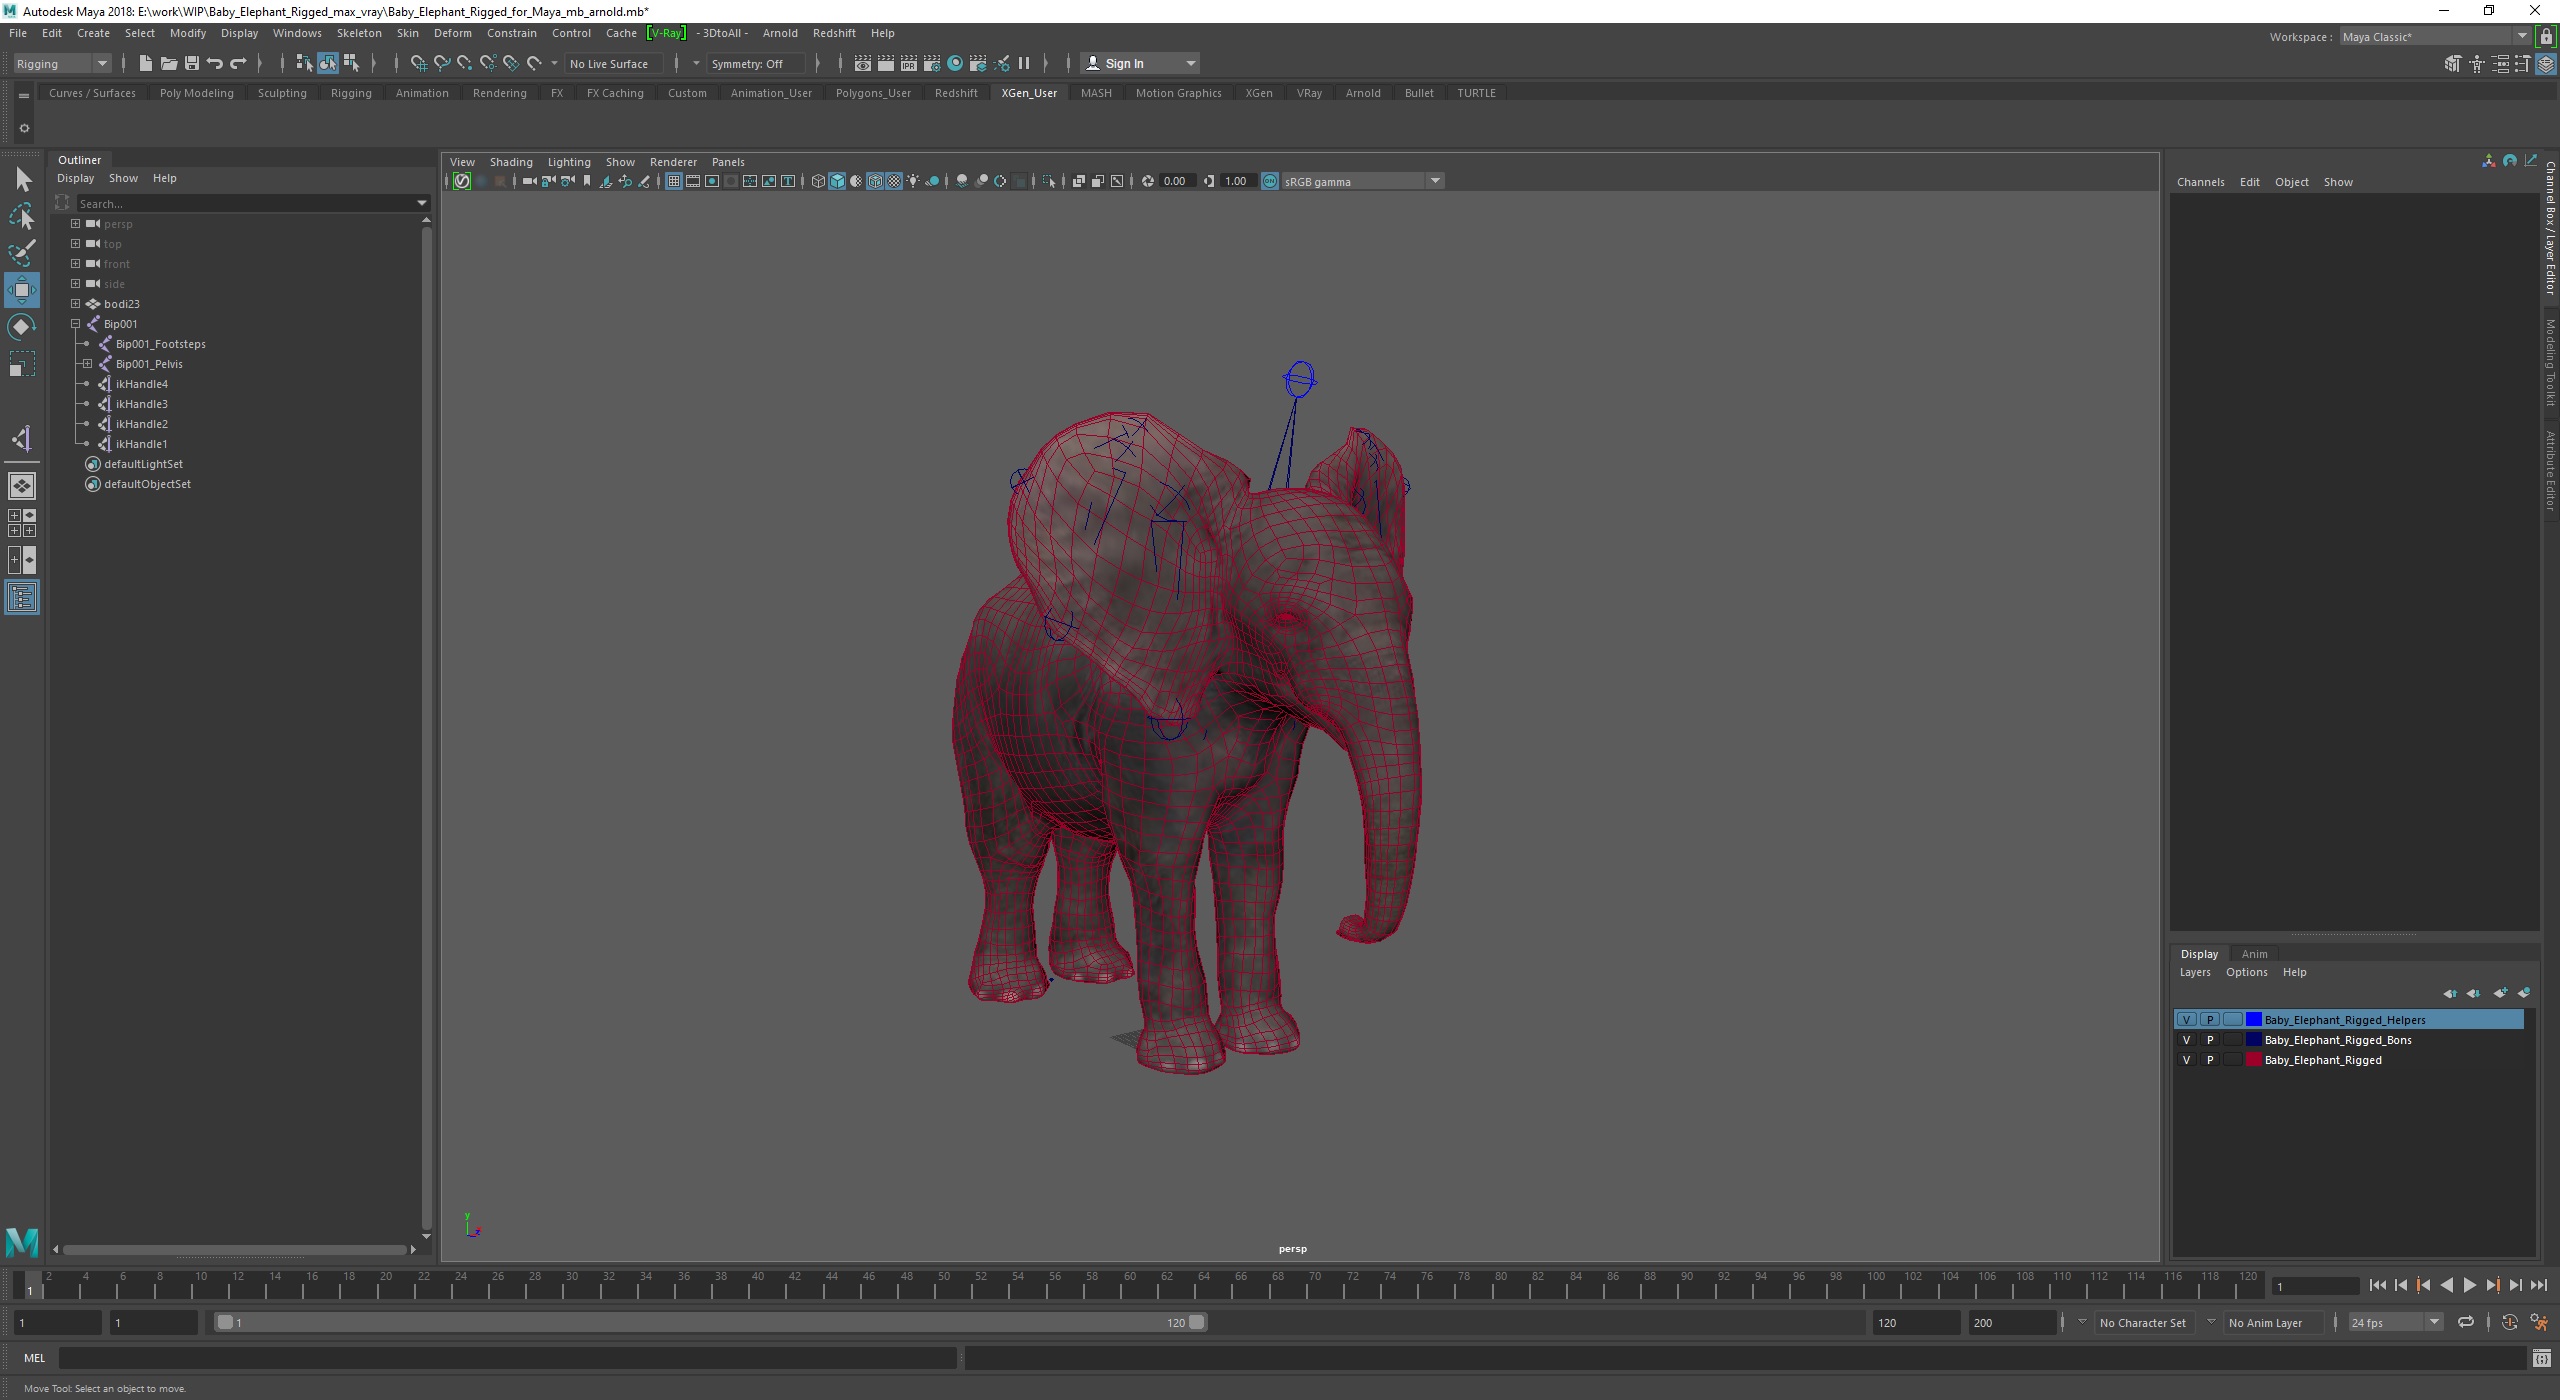The image size is (2560, 1400).
Task: Create layer from selected objects icon
Action: [2523, 993]
